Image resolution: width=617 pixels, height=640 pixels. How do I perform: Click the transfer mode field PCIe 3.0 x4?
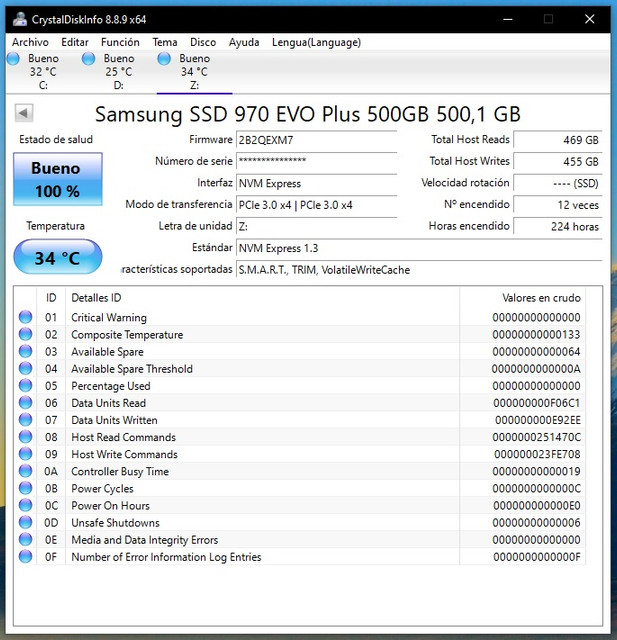[x=316, y=205]
